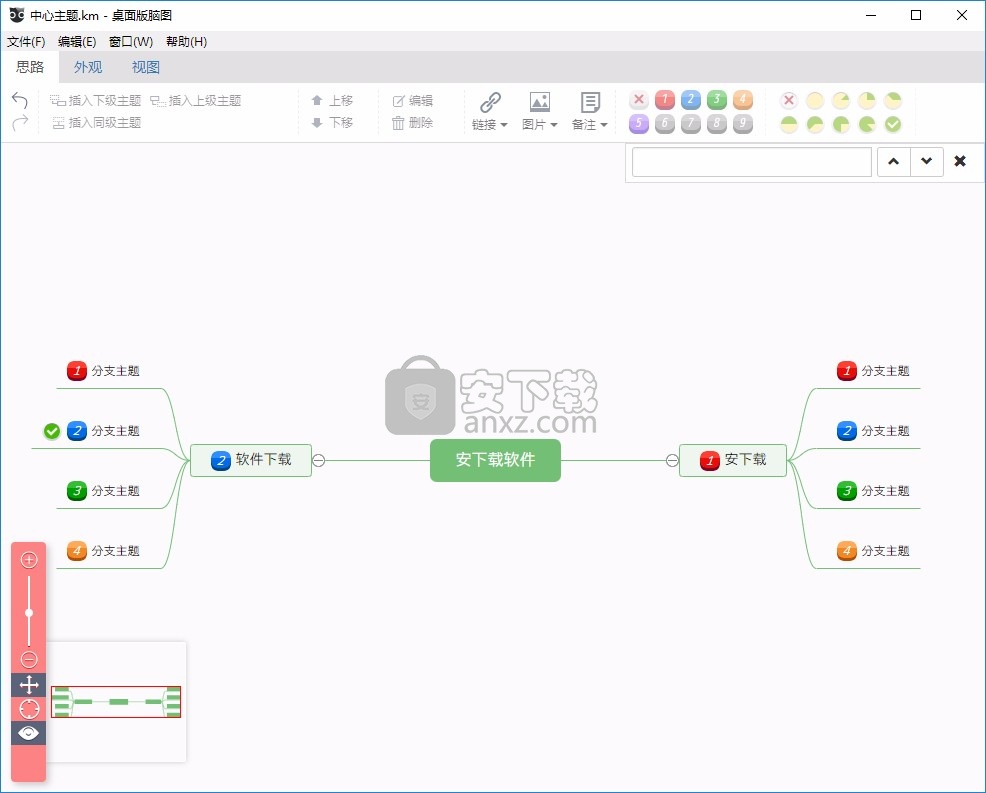This screenshot has width=986, height=793.
Task: Collapse the 安下载 branch
Action: (672, 460)
